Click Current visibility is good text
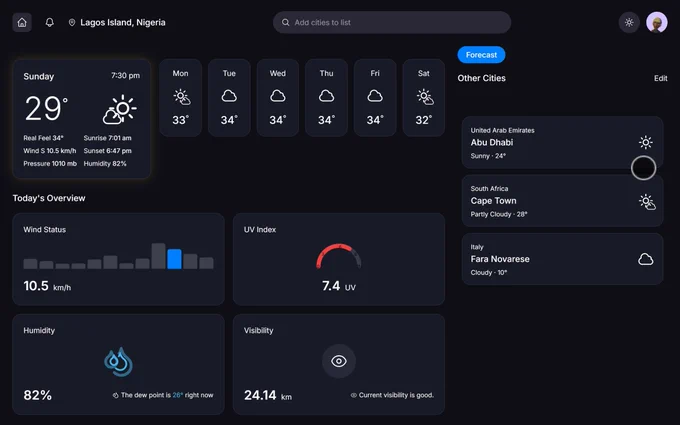Screen dimensions: 680x425 (396, 395)
